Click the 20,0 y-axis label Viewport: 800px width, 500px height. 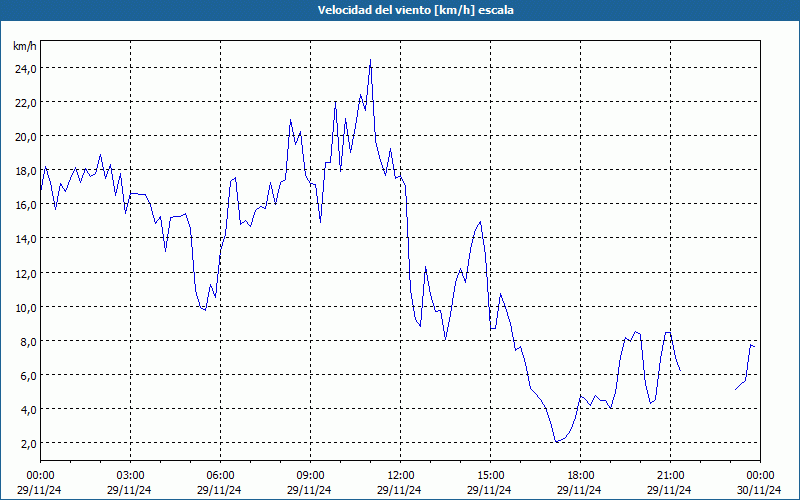coord(25,136)
